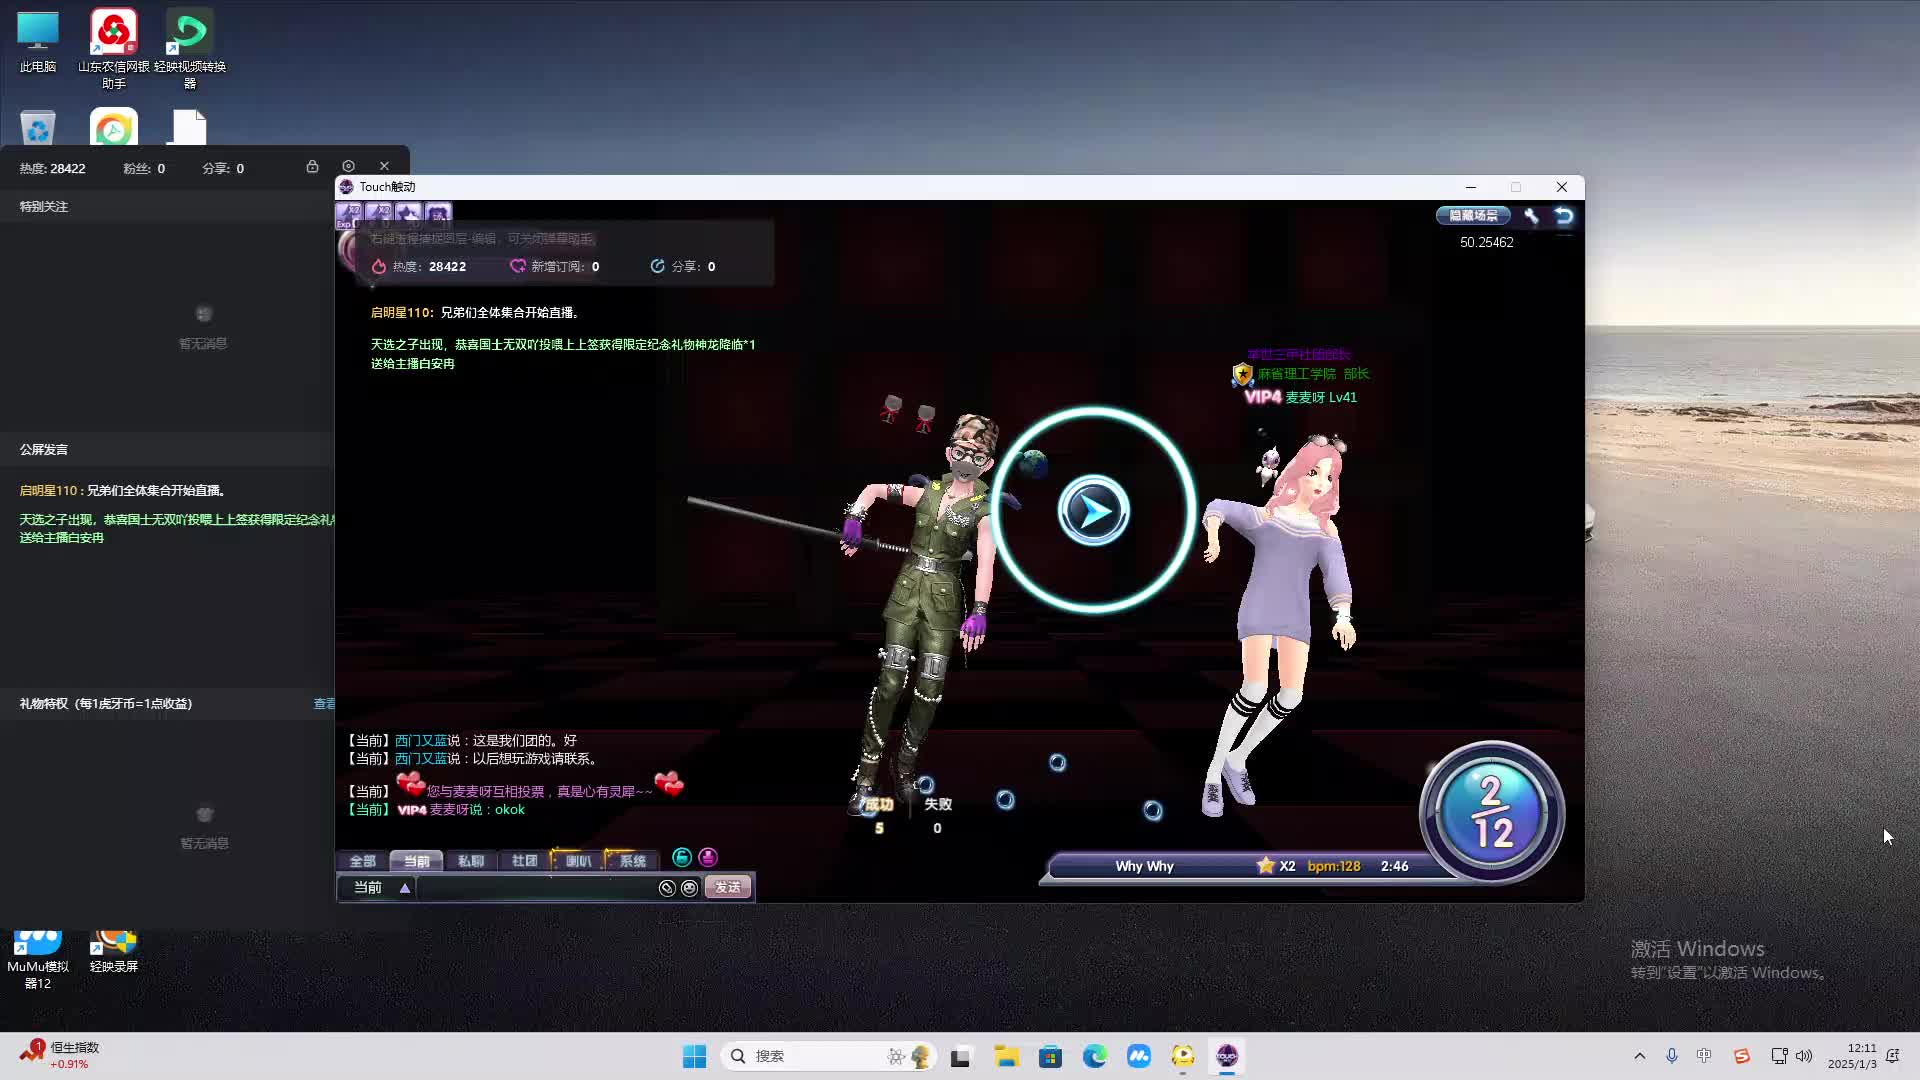Image resolution: width=1920 pixels, height=1080 pixels.
Task: Toggle the 喇叭 channel filter tab
Action: point(578,861)
